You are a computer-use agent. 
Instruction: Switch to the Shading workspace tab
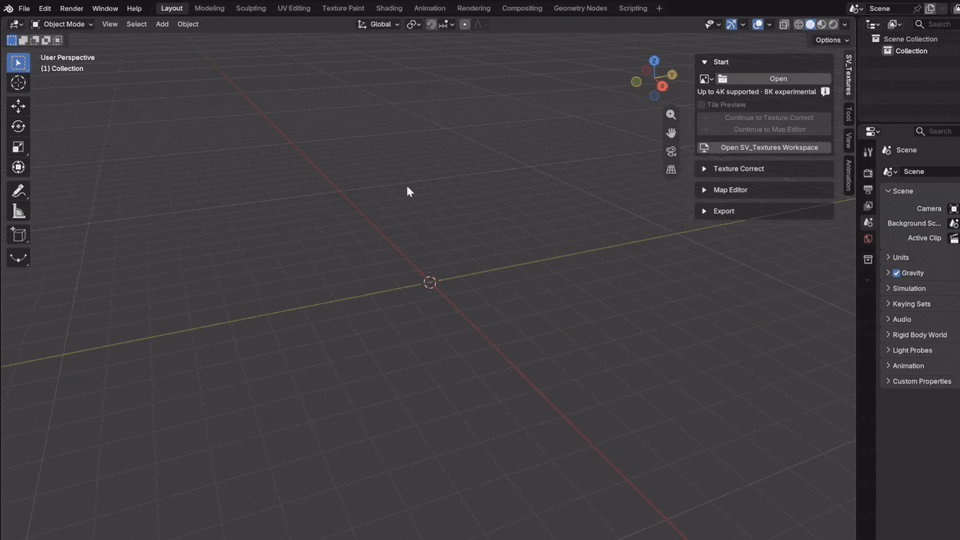(389, 9)
